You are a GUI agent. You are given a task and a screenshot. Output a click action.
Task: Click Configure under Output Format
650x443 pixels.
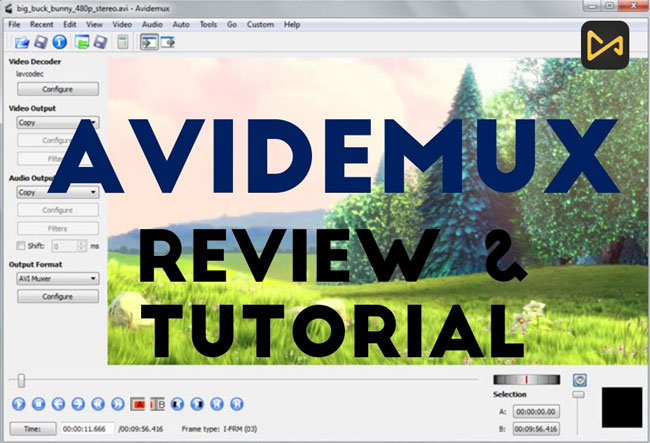click(58, 296)
